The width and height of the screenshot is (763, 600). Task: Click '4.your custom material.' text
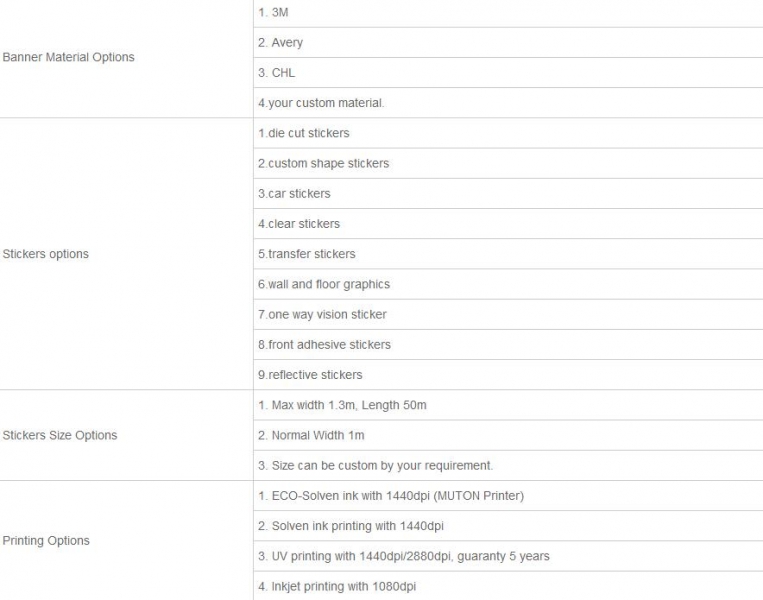[321, 103]
